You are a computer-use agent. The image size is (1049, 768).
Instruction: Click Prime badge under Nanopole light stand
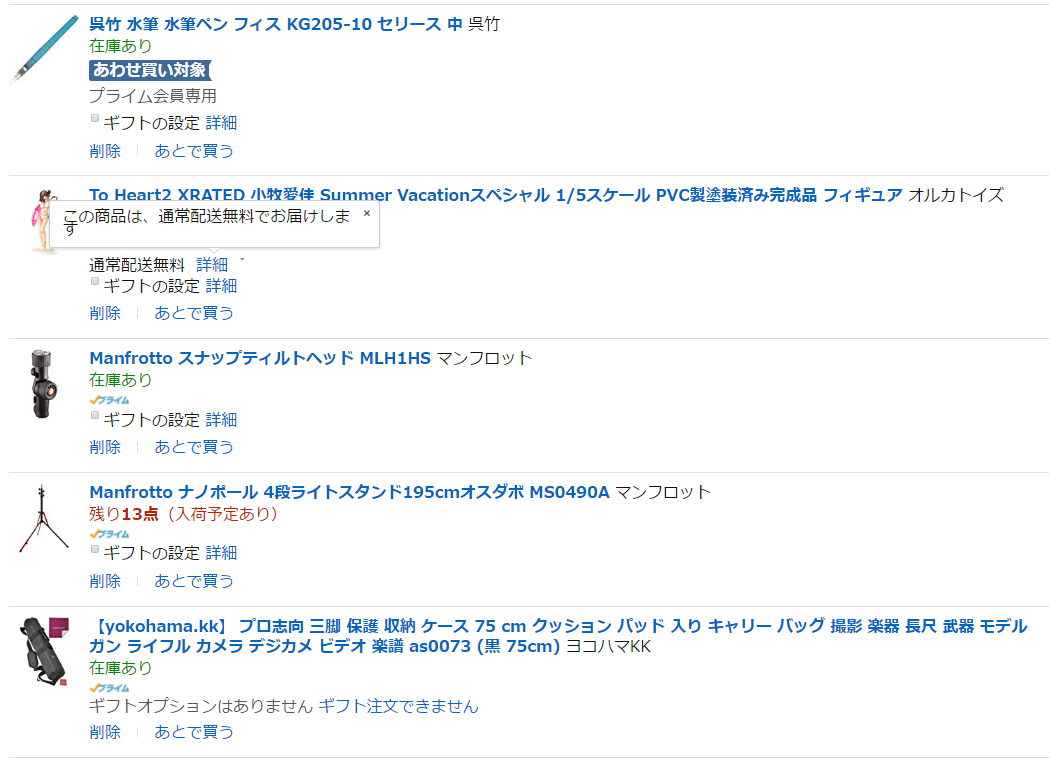tap(109, 534)
